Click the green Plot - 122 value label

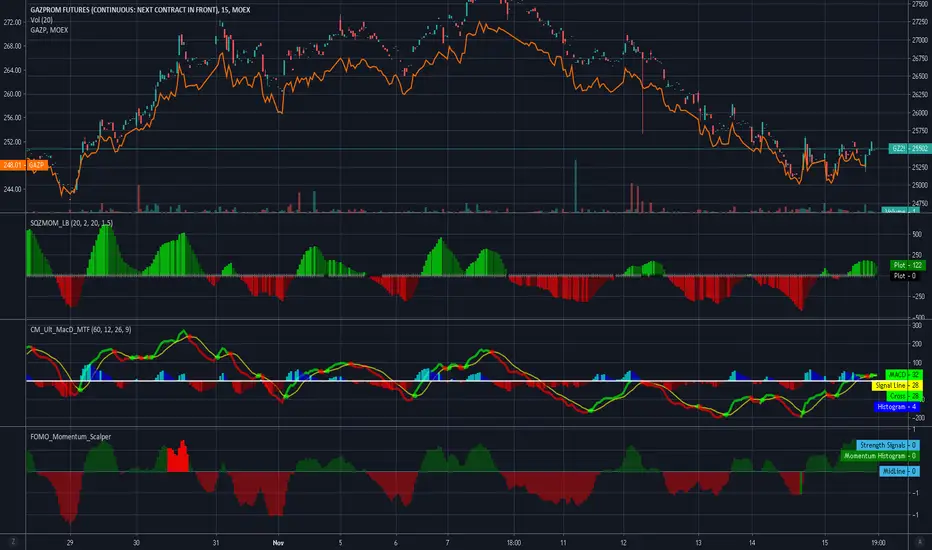(907, 265)
